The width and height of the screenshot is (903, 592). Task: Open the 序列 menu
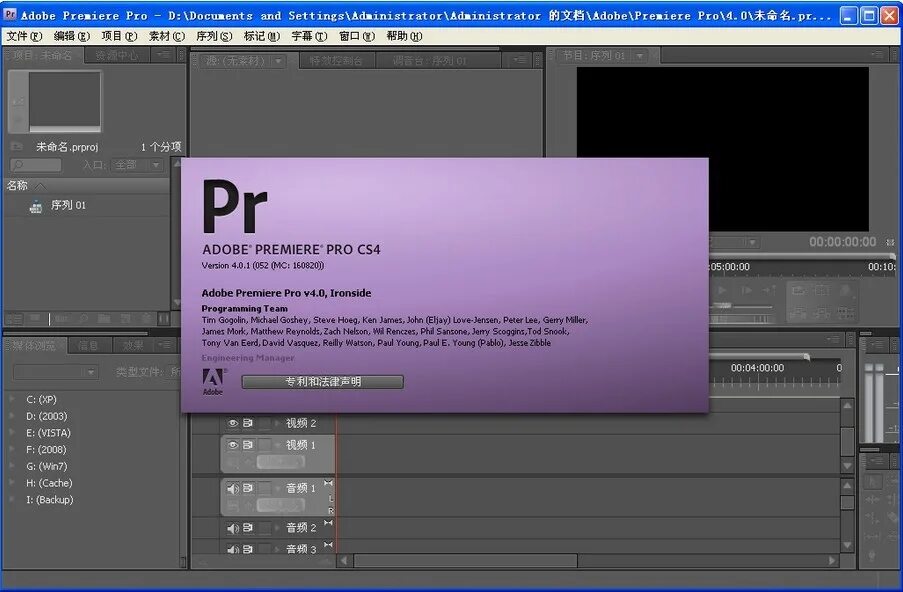(214, 36)
